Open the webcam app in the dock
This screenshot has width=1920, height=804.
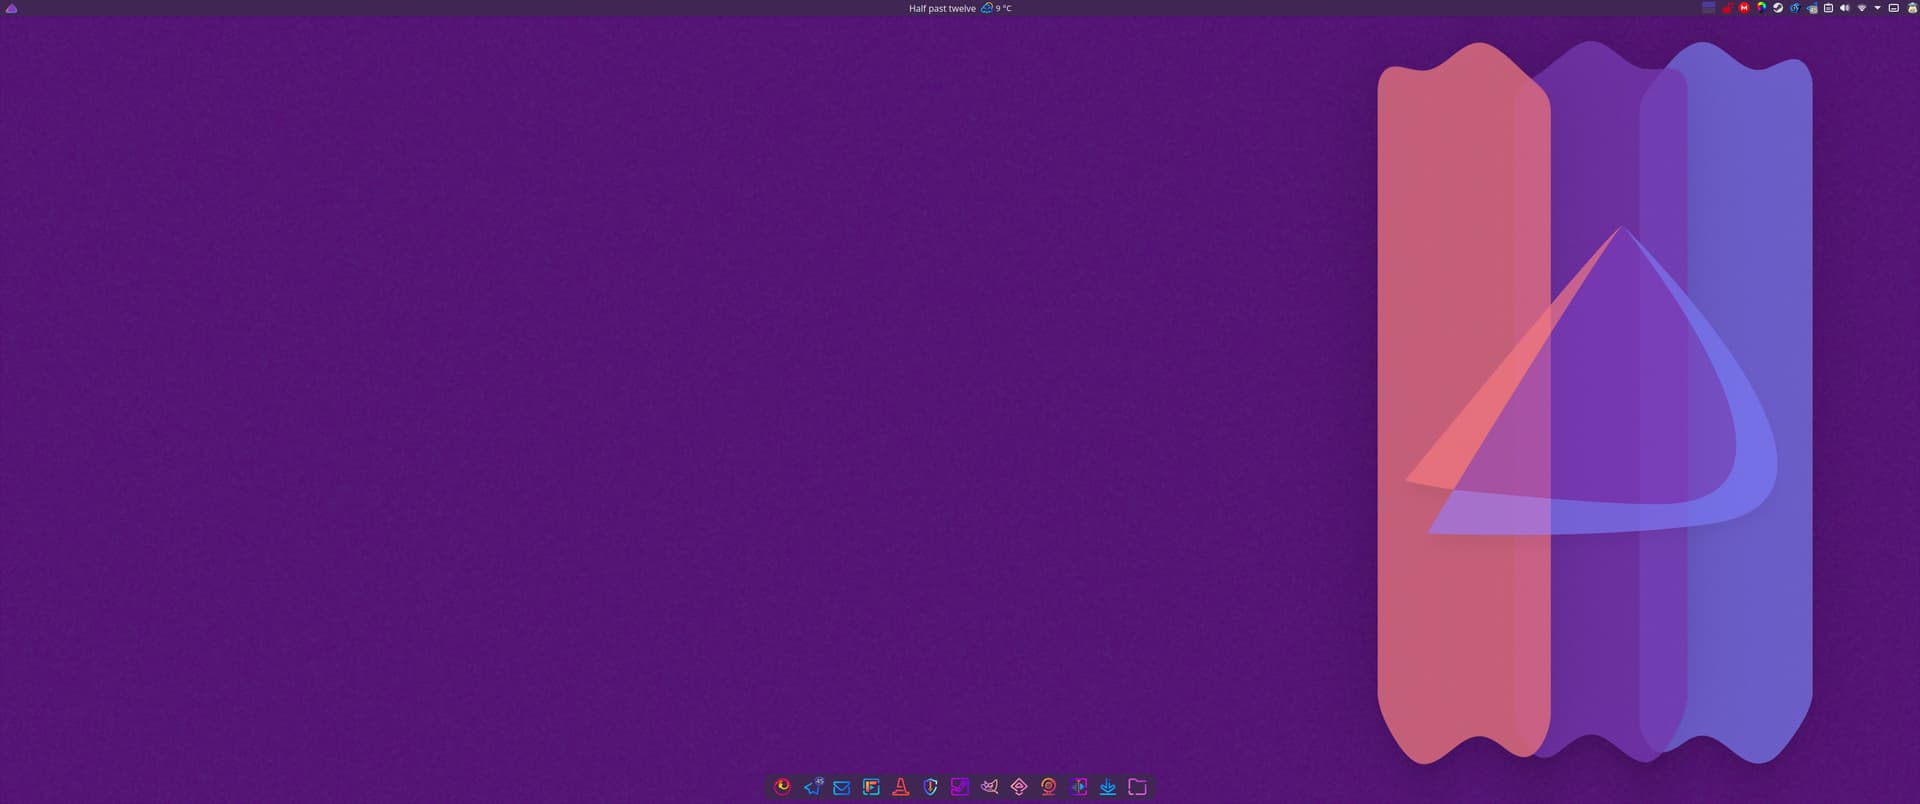coord(1048,787)
